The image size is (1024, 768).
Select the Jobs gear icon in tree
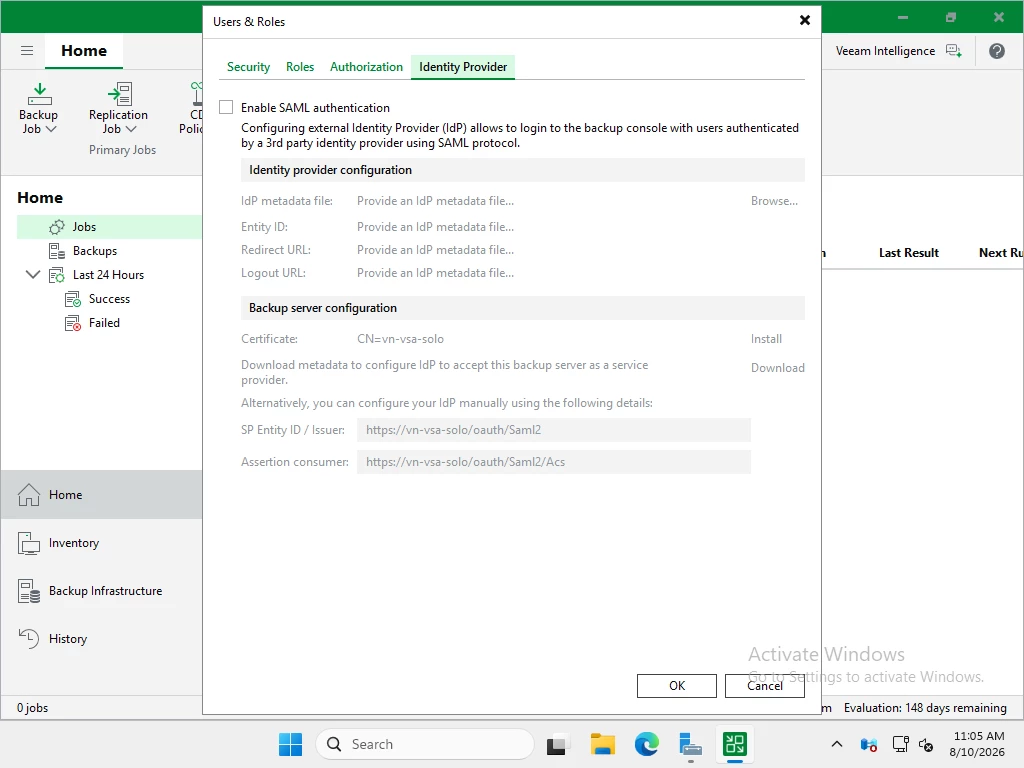(x=57, y=227)
